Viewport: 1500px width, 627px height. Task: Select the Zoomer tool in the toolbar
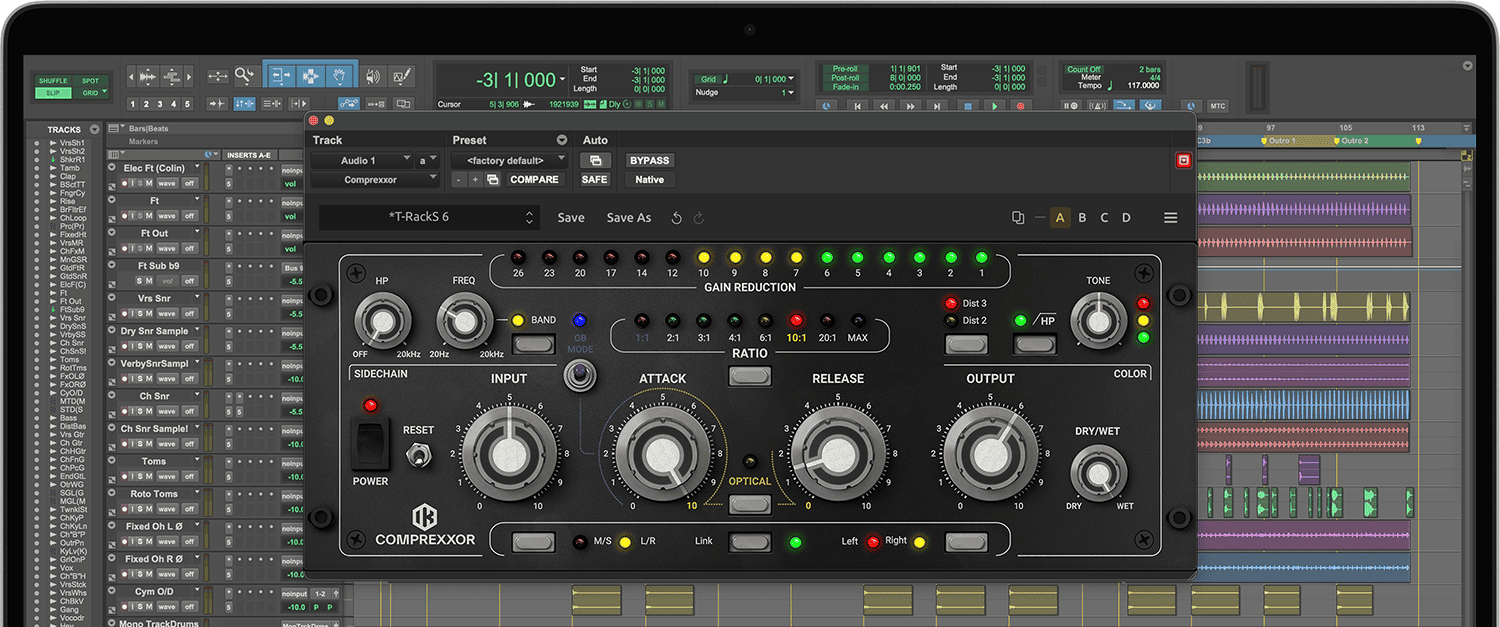[244, 76]
